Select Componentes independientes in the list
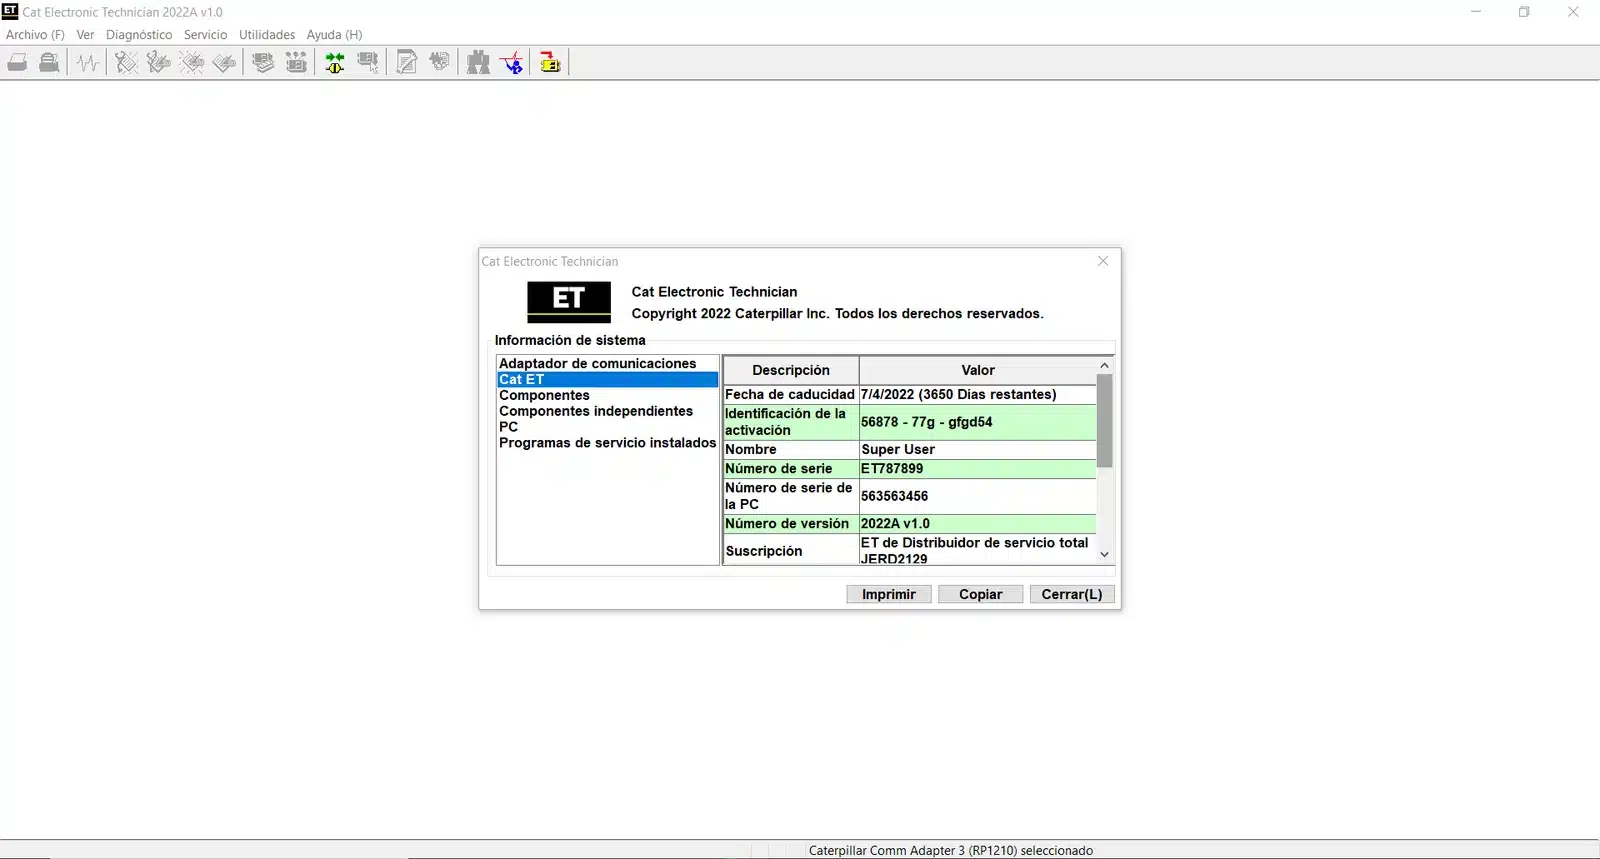This screenshot has width=1600, height=859. [x=595, y=411]
